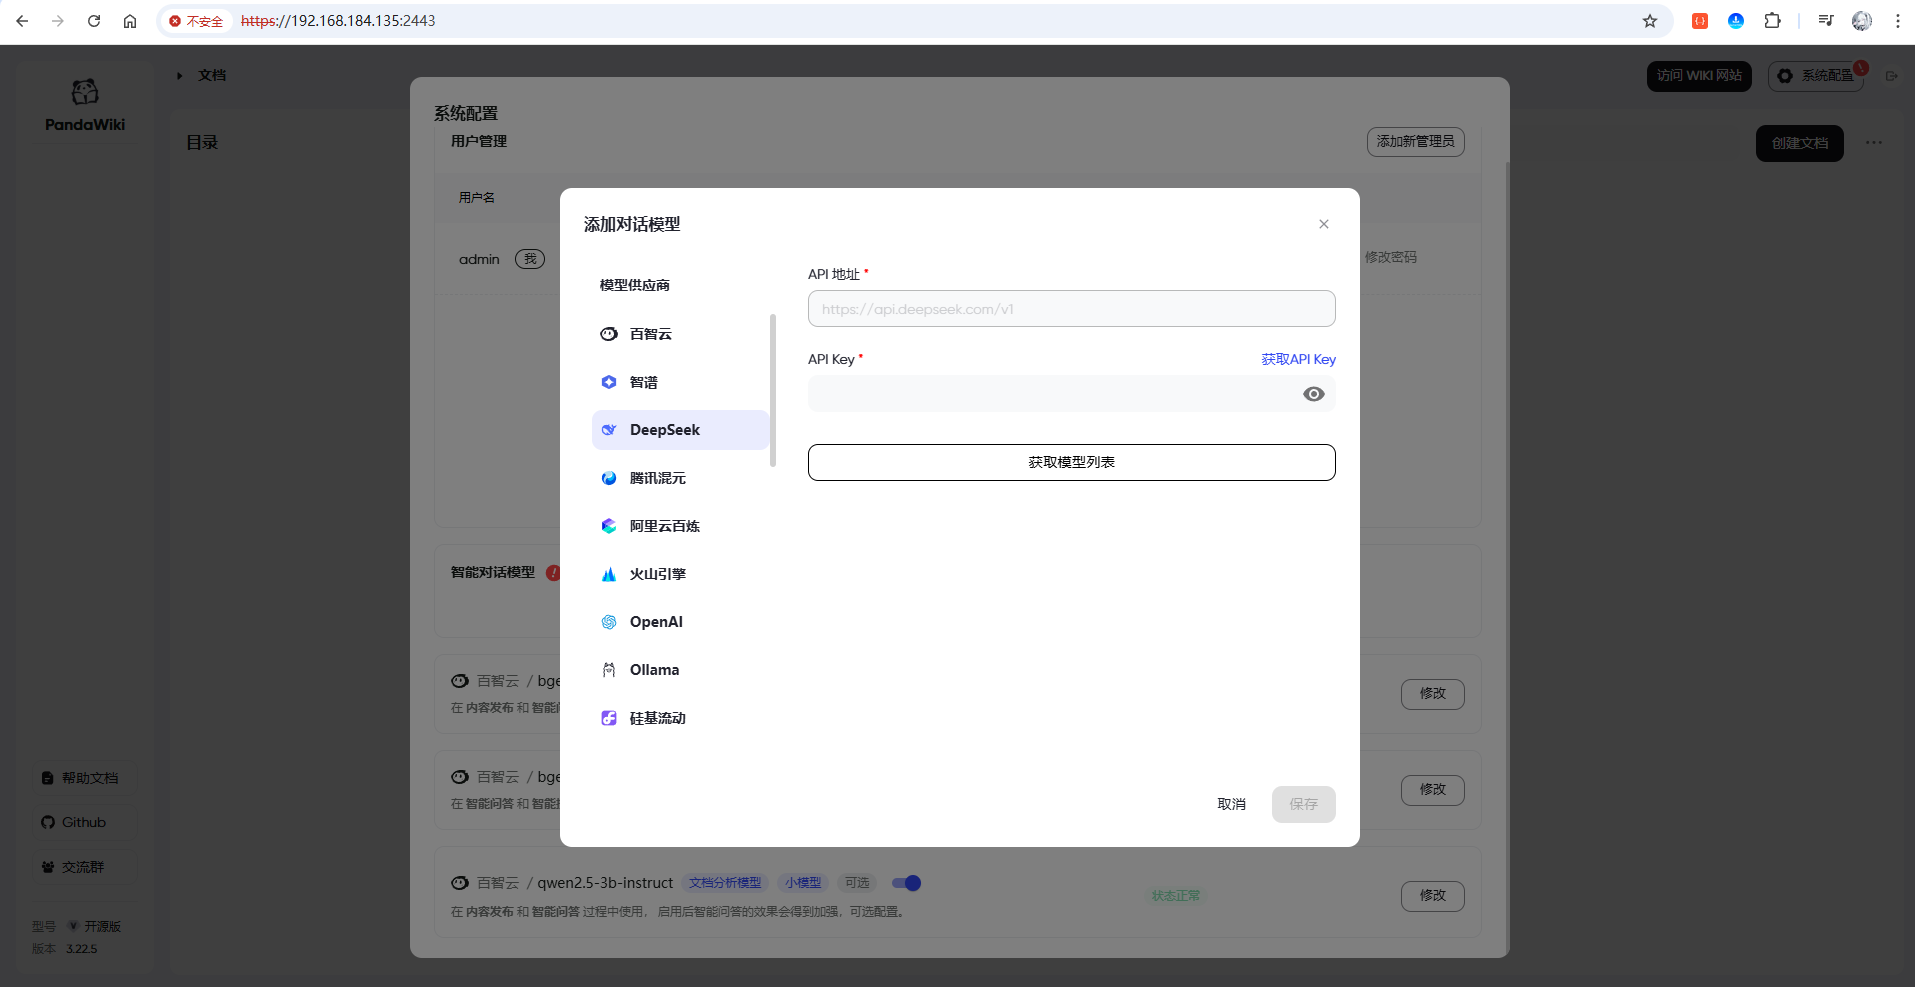This screenshot has width=1915, height=987.
Task: Click the orange extension icon in toolbar
Action: click(1700, 21)
